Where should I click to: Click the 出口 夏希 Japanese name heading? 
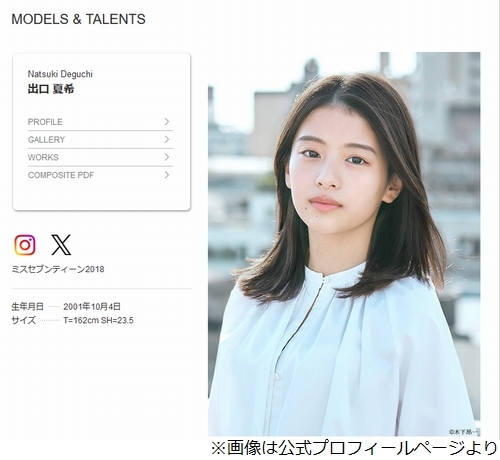click(x=51, y=89)
